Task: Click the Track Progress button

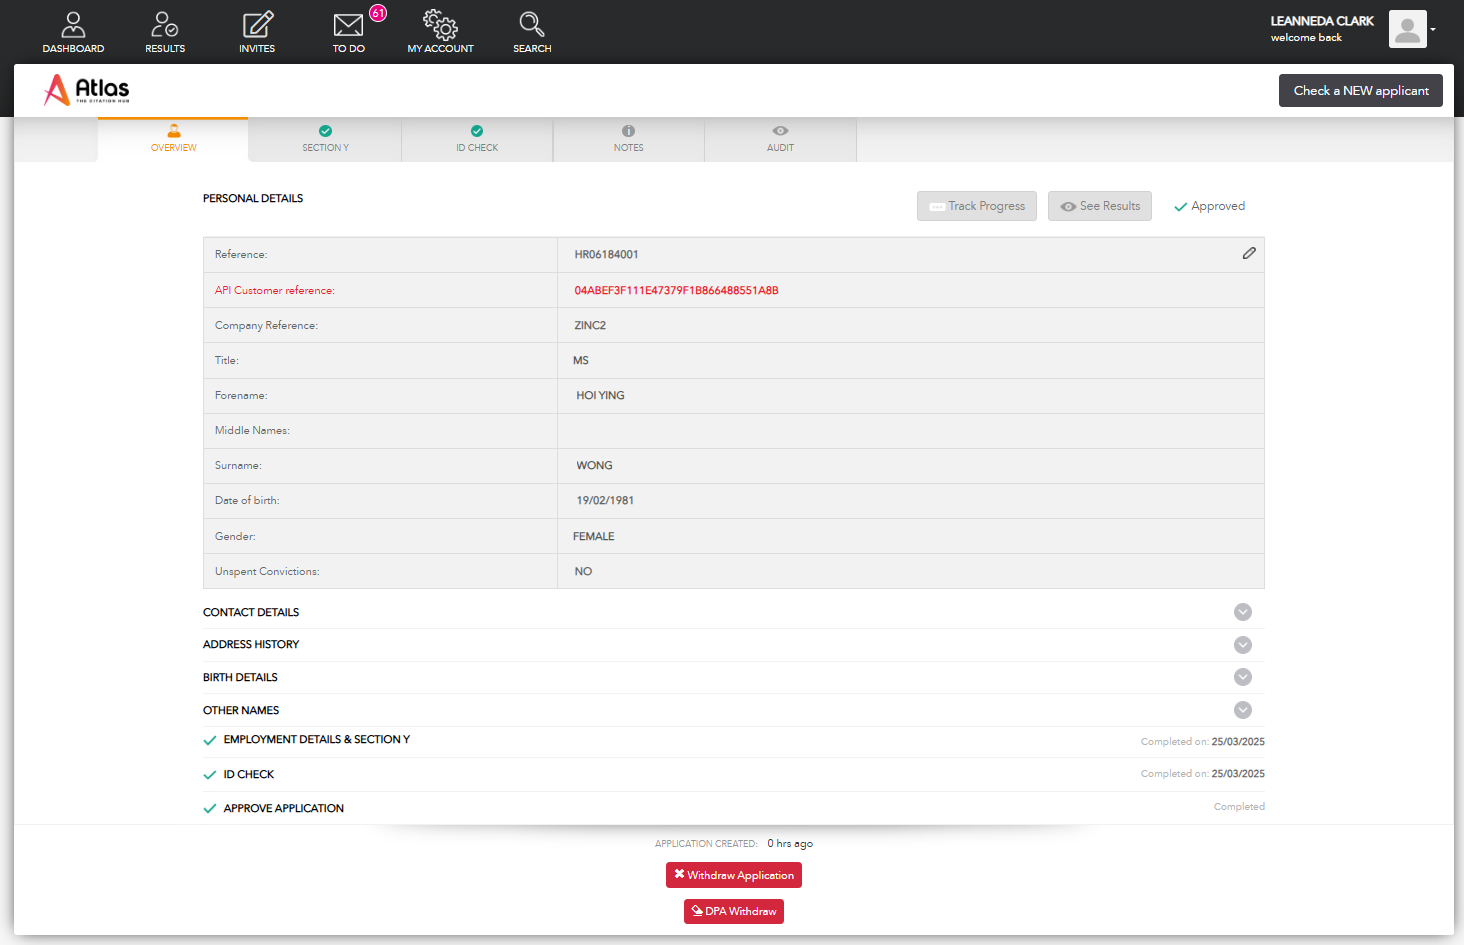Action: point(977,206)
